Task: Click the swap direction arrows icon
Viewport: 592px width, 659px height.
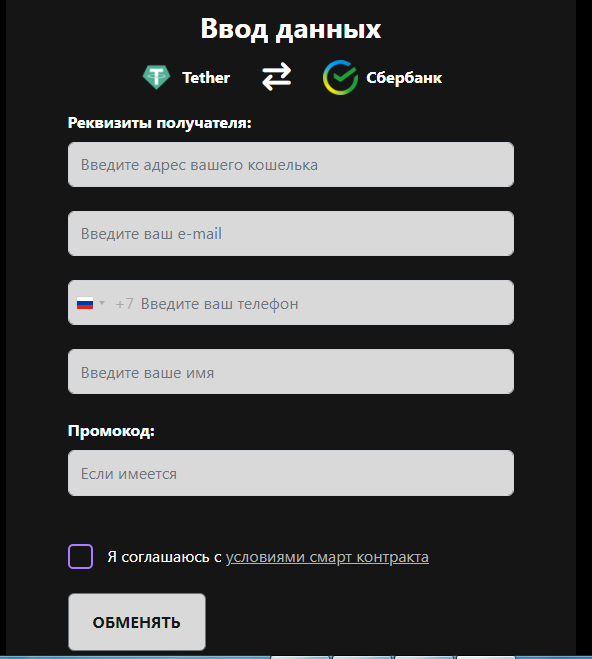Action: point(276,77)
